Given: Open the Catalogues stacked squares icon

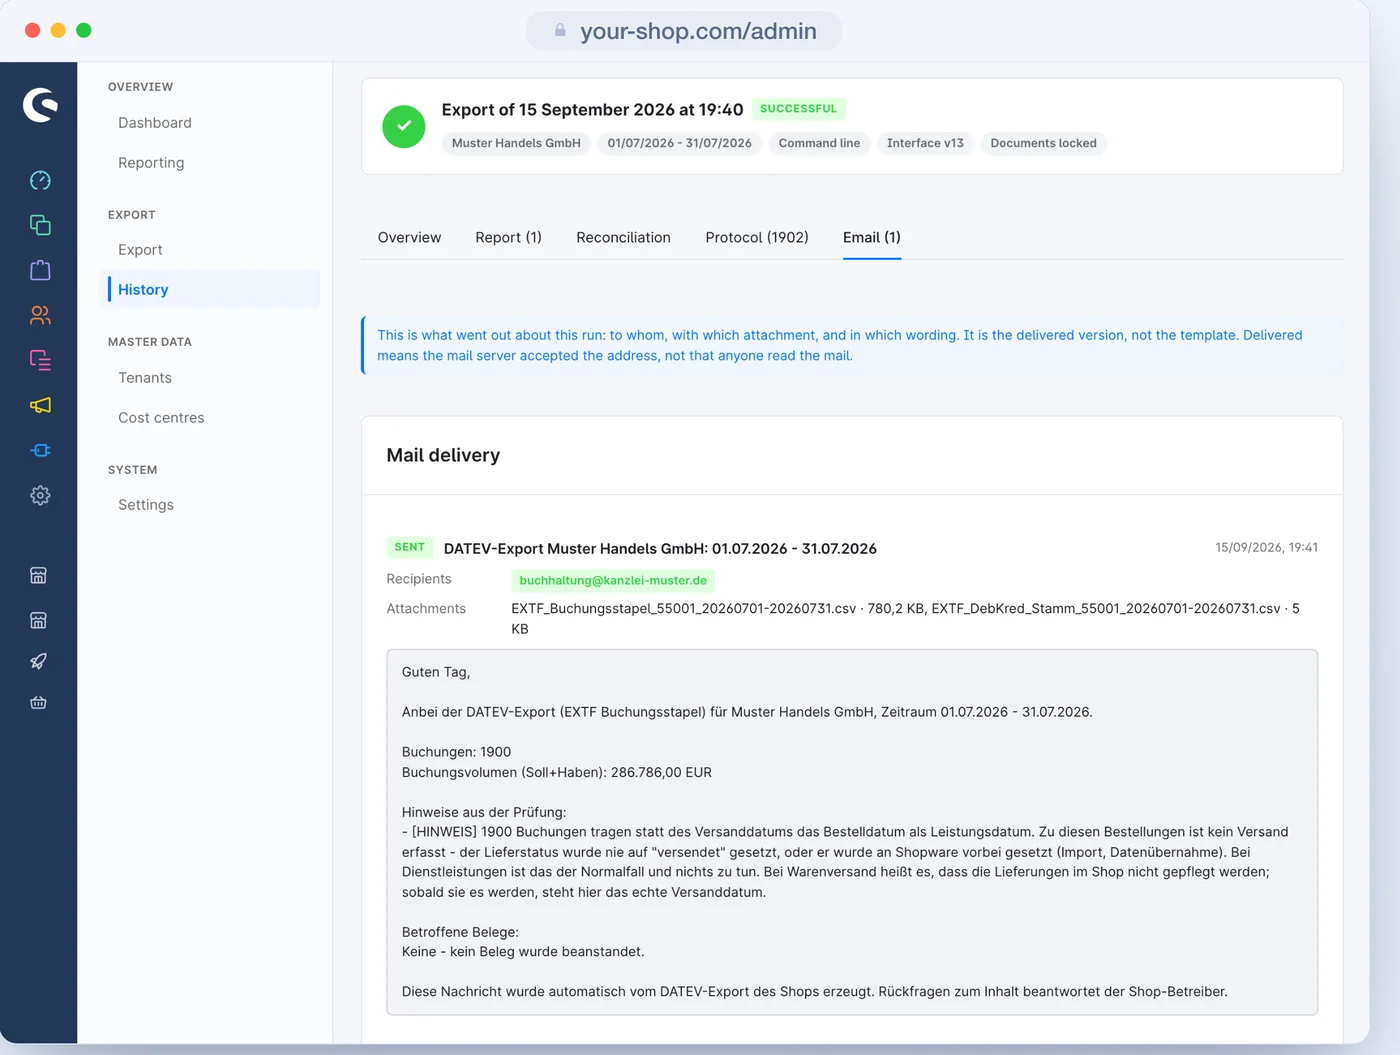Looking at the screenshot, I should [x=40, y=225].
